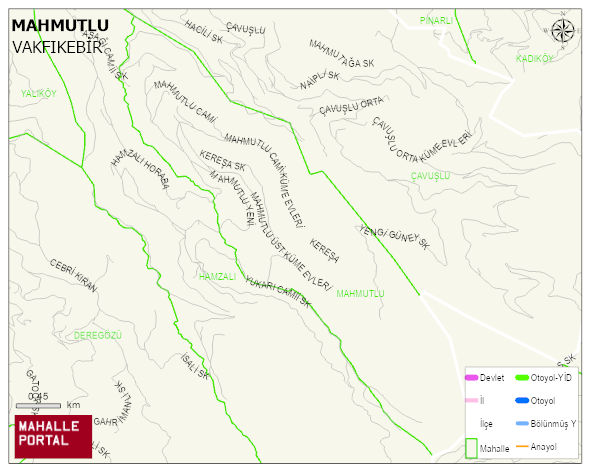Click the Otoyol blue legend swatch
The image size is (591, 472).
click(522, 400)
